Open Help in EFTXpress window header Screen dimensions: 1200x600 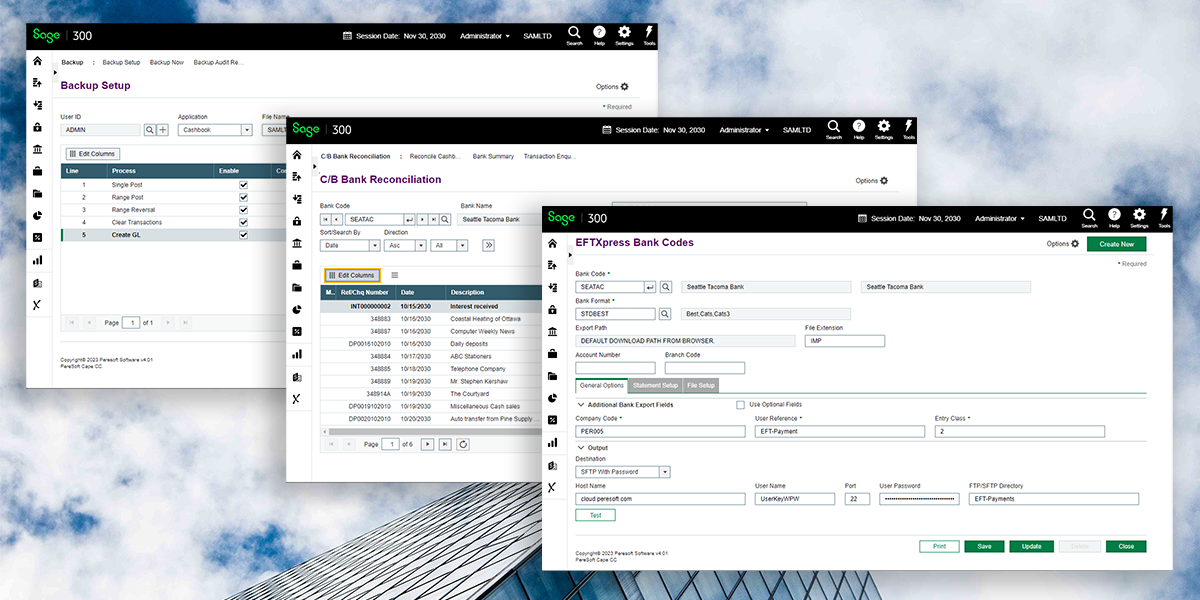click(1115, 217)
